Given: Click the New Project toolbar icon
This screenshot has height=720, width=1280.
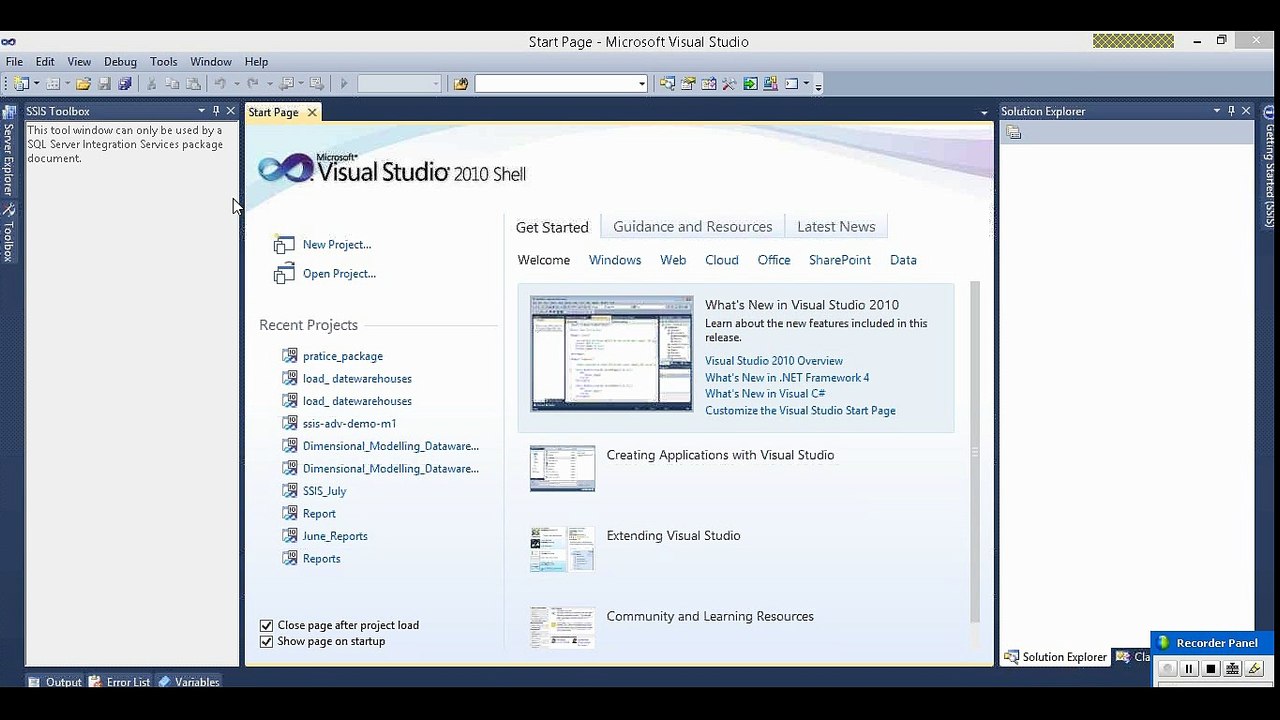Looking at the screenshot, I should point(21,84).
